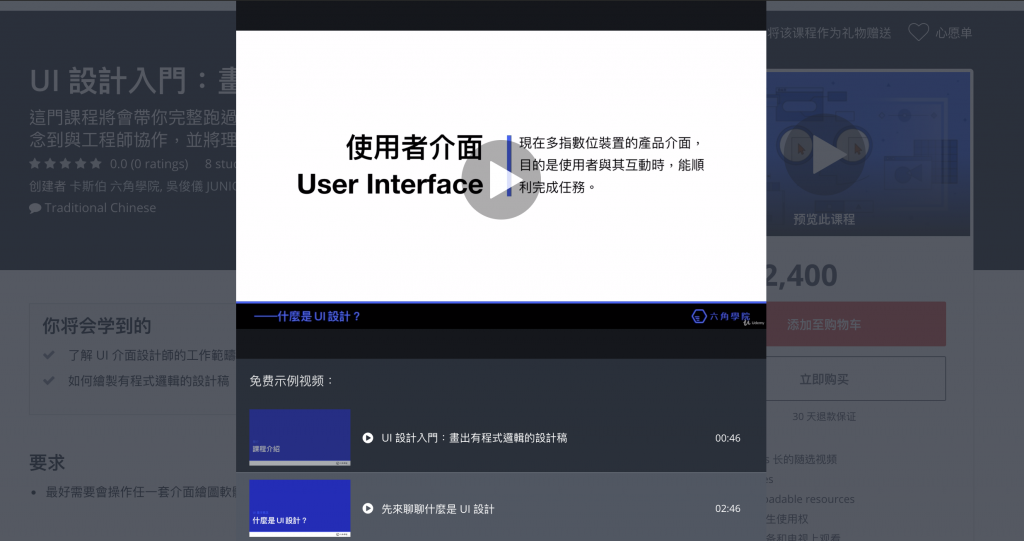Click checkmark icon next to 如何繪製有程式邏輯的設計稿
Image resolution: width=1024 pixels, height=541 pixels.
point(49,381)
